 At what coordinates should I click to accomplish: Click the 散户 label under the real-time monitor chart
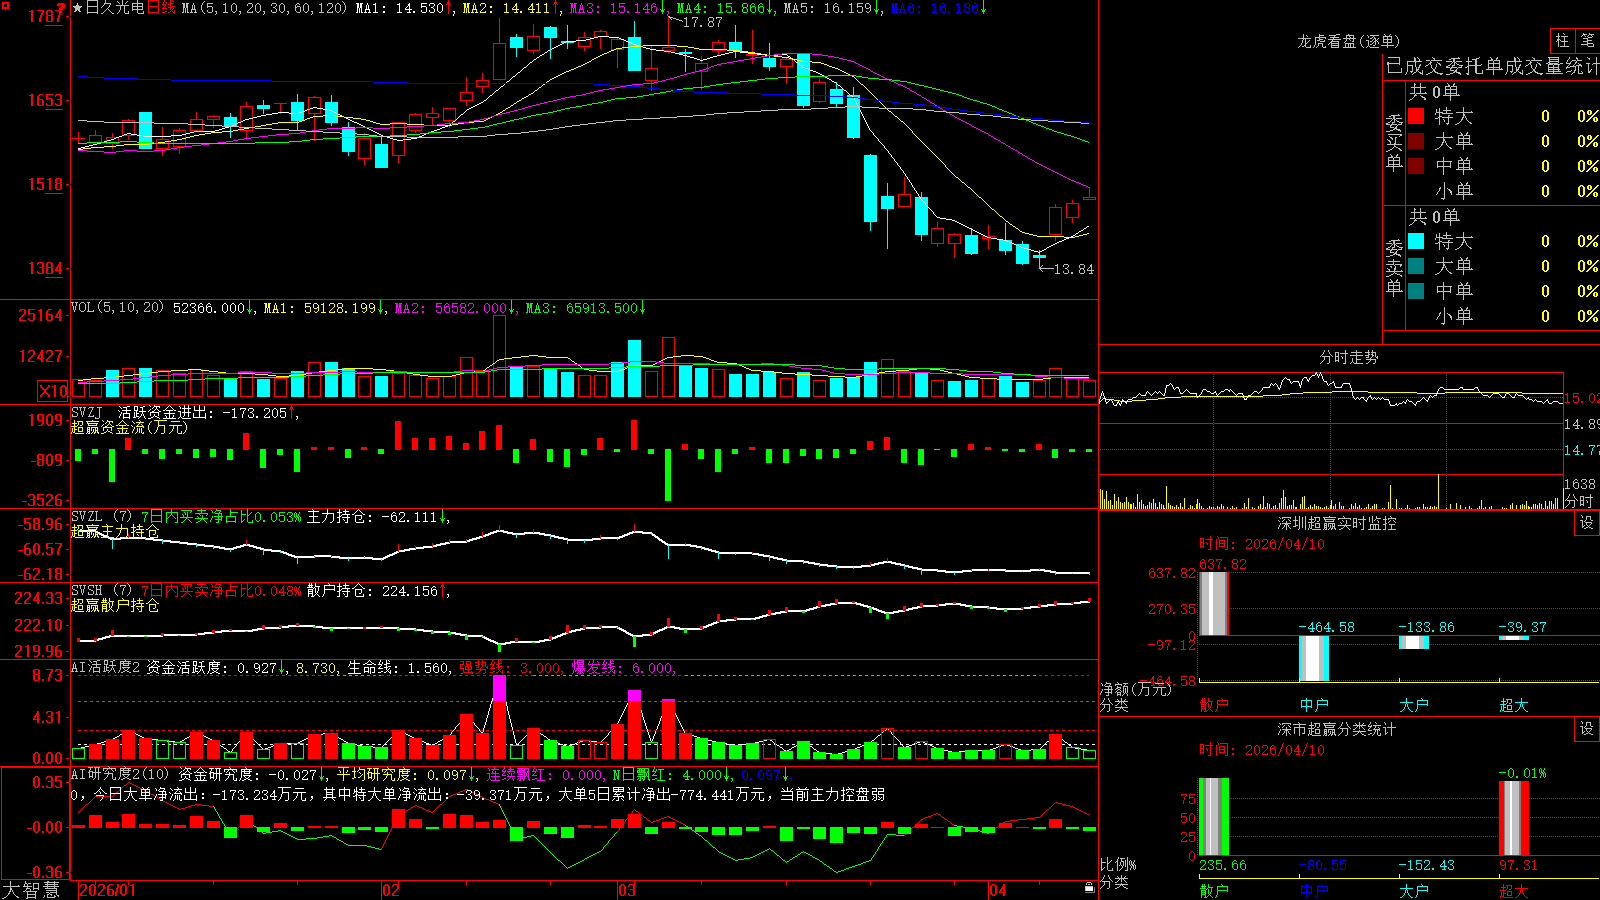(x=1214, y=705)
